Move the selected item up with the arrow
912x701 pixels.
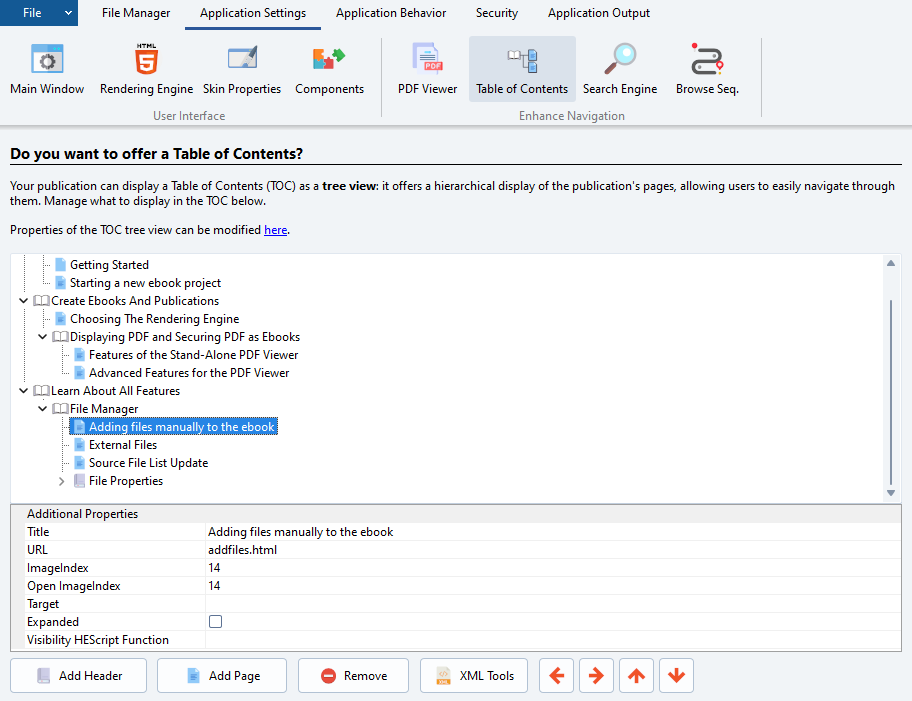[x=636, y=676]
